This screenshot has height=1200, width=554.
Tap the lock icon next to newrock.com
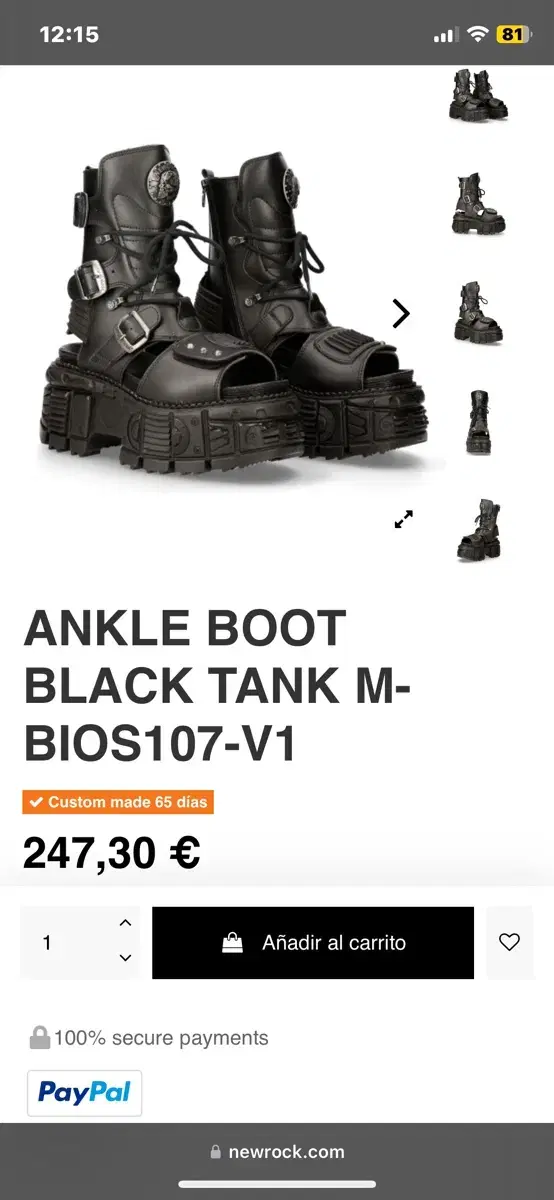pos(216,1152)
